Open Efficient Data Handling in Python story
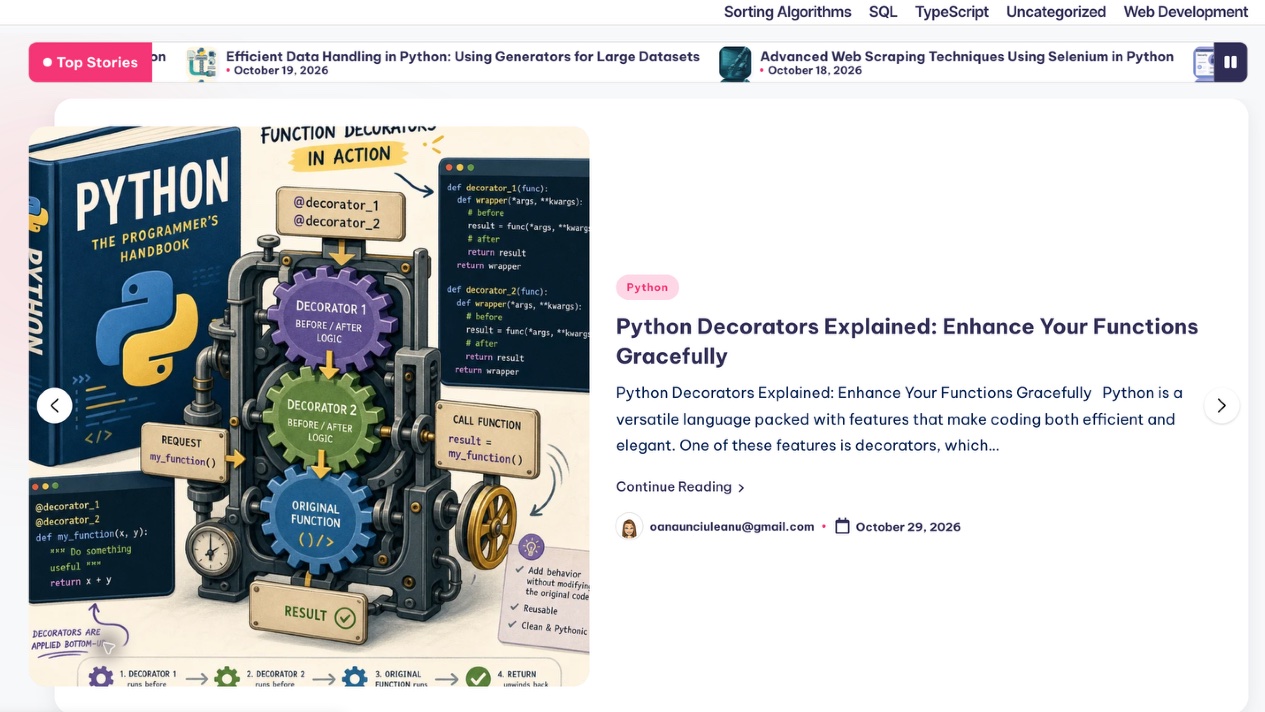Viewport: 1265px width, 712px height. [463, 56]
